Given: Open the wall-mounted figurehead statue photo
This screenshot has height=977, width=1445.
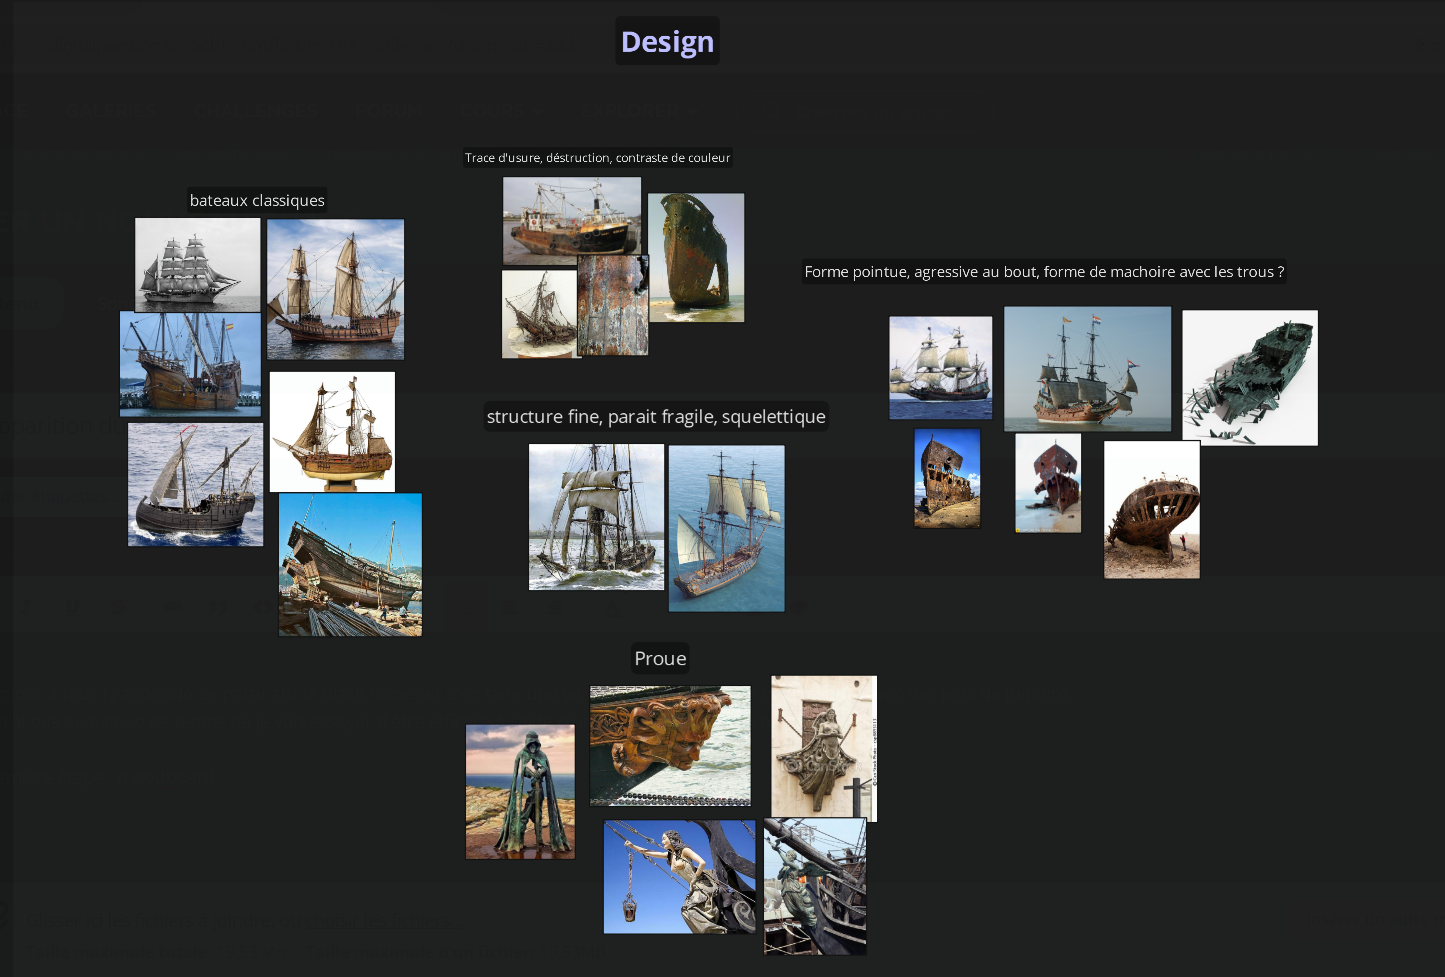Looking at the screenshot, I should (823, 747).
